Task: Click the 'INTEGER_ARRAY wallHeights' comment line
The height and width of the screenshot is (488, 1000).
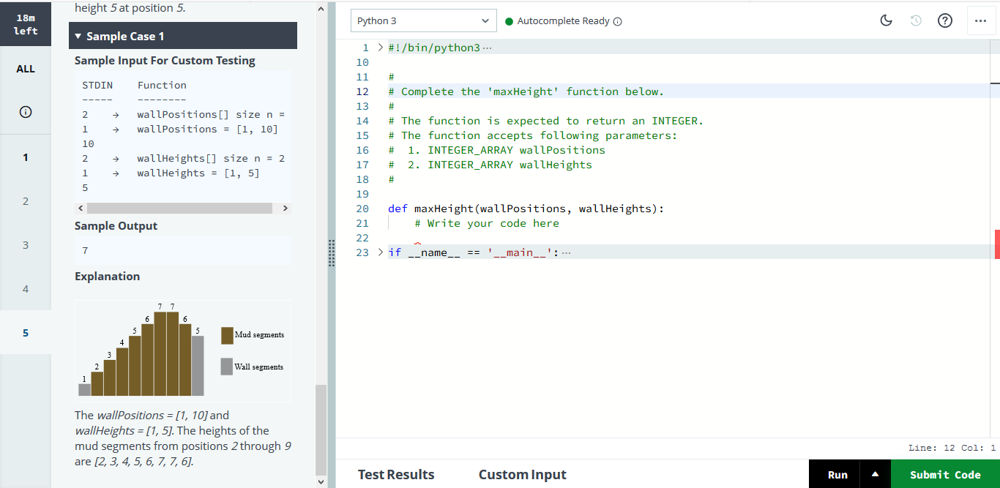Action: 490,165
